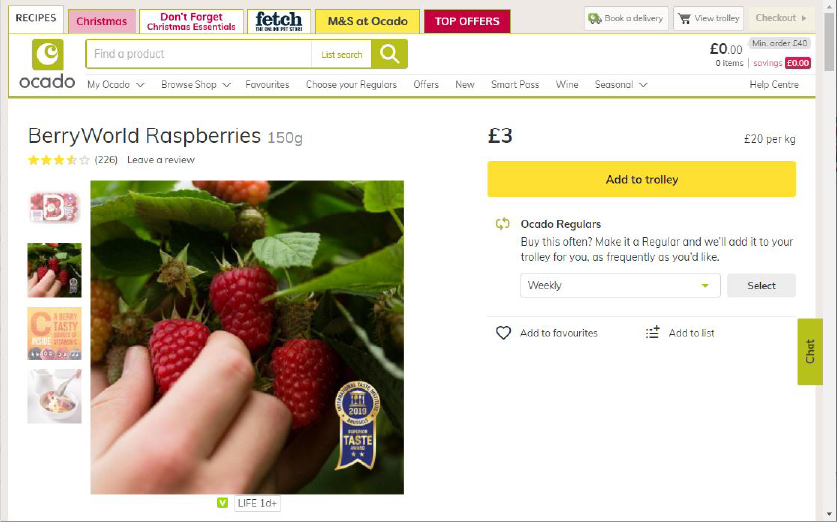The width and height of the screenshot is (838, 522).
Task: Expand the Seasonal menu
Action: [621, 84]
